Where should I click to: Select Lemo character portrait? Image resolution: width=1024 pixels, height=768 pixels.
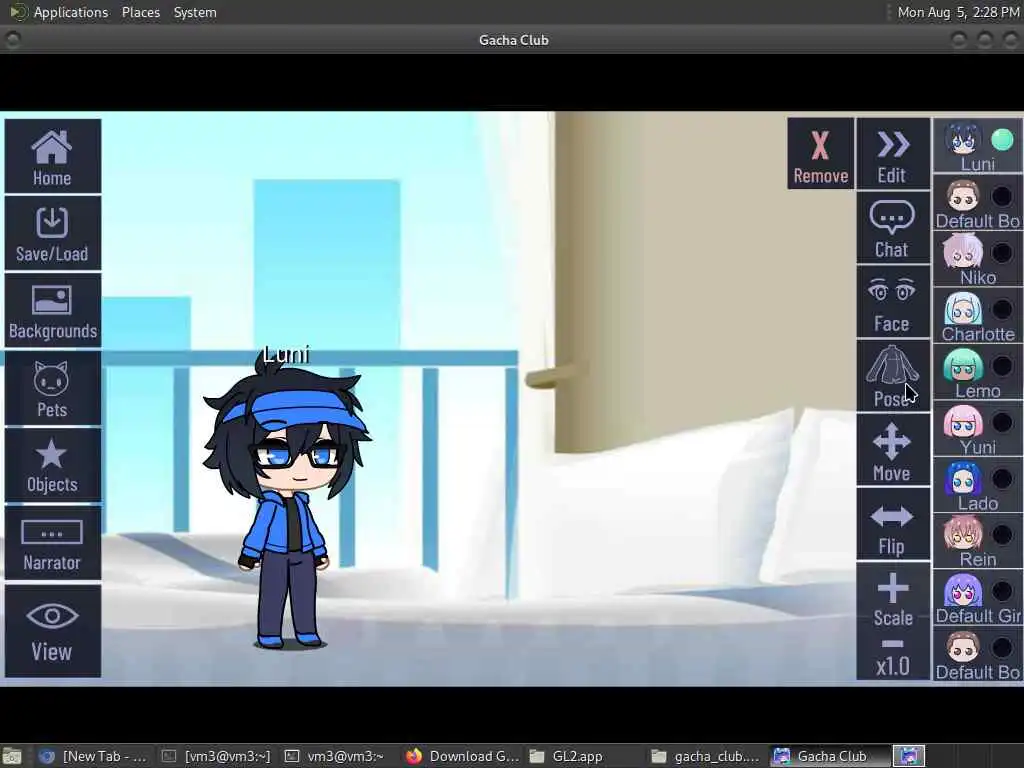[x=963, y=365]
